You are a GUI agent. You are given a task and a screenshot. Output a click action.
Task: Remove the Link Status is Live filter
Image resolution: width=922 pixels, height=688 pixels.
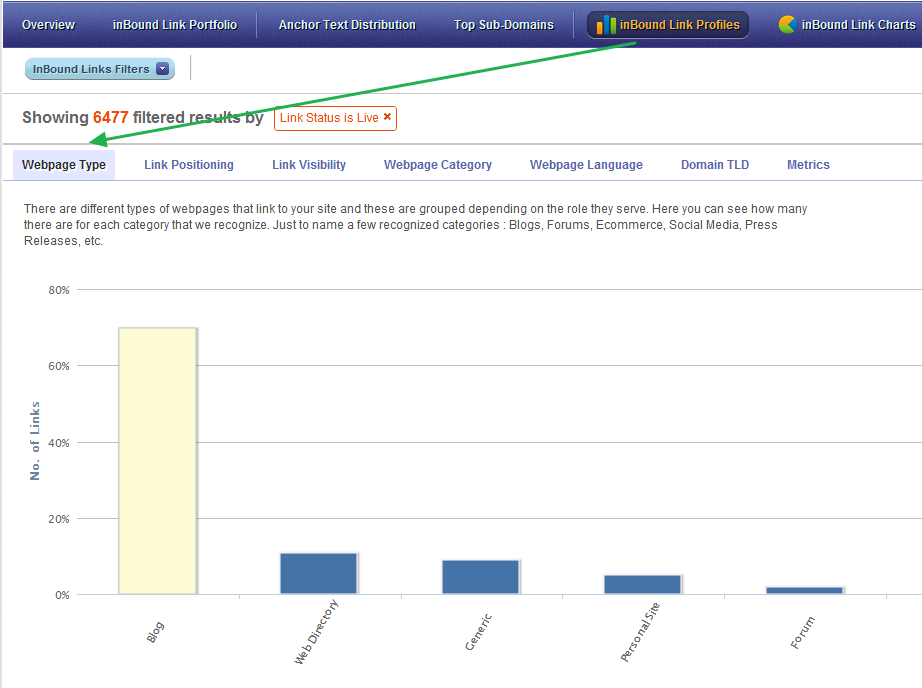pyautogui.click(x=387, y=117)
